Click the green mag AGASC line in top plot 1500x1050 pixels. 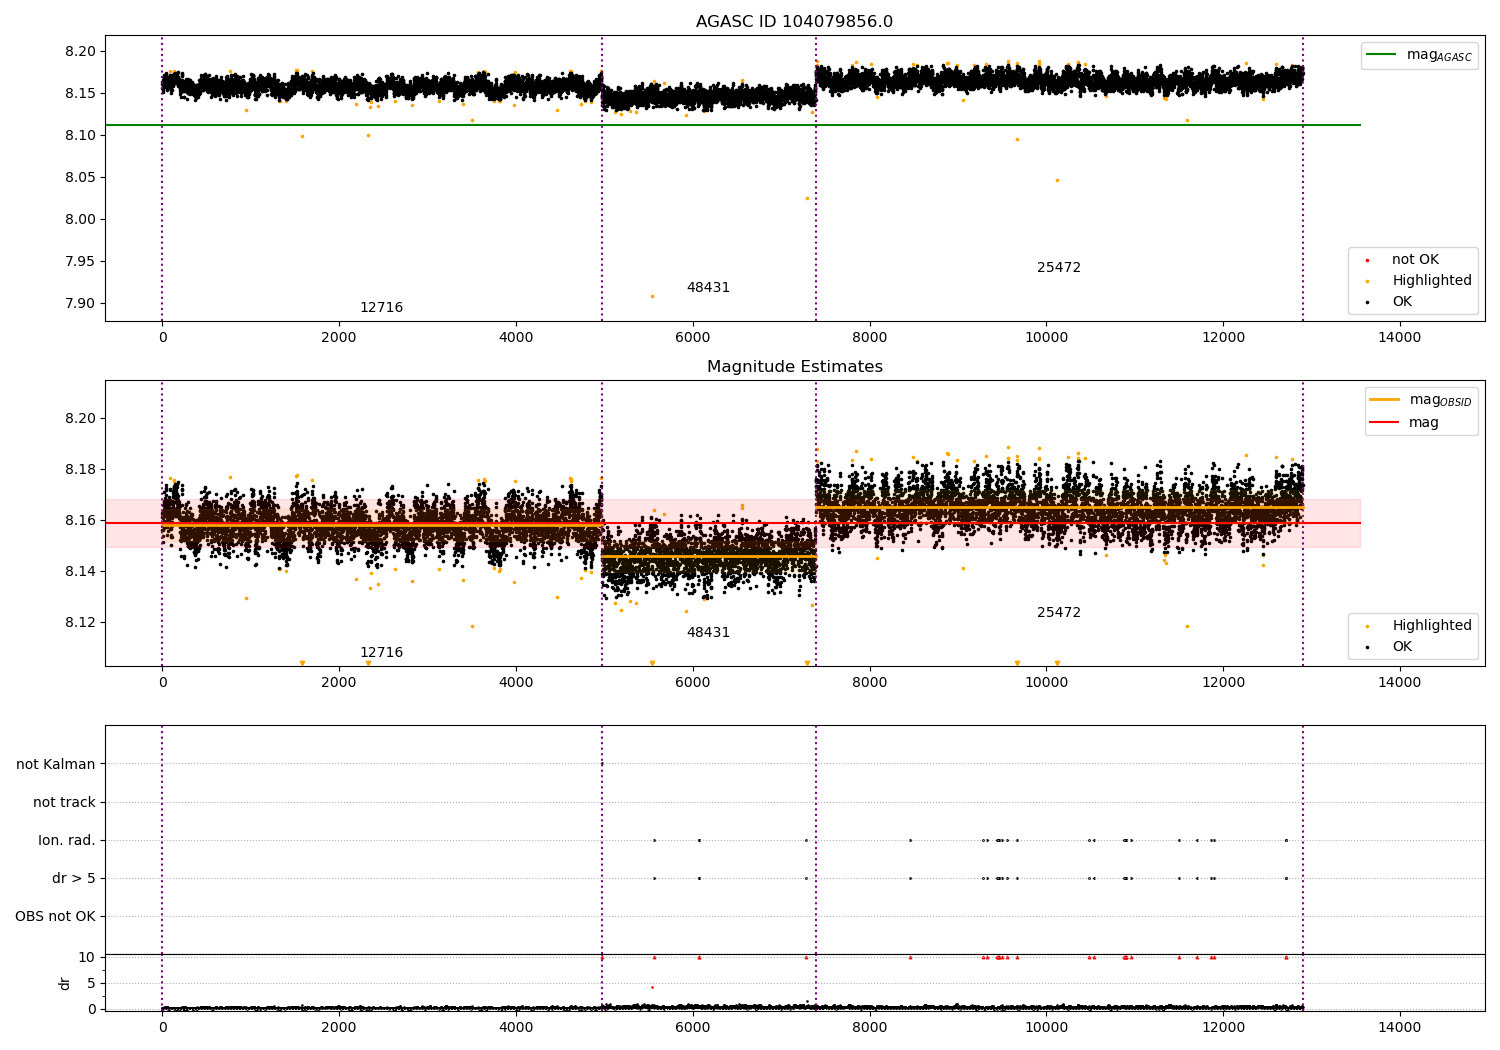[x=733, y=125]
